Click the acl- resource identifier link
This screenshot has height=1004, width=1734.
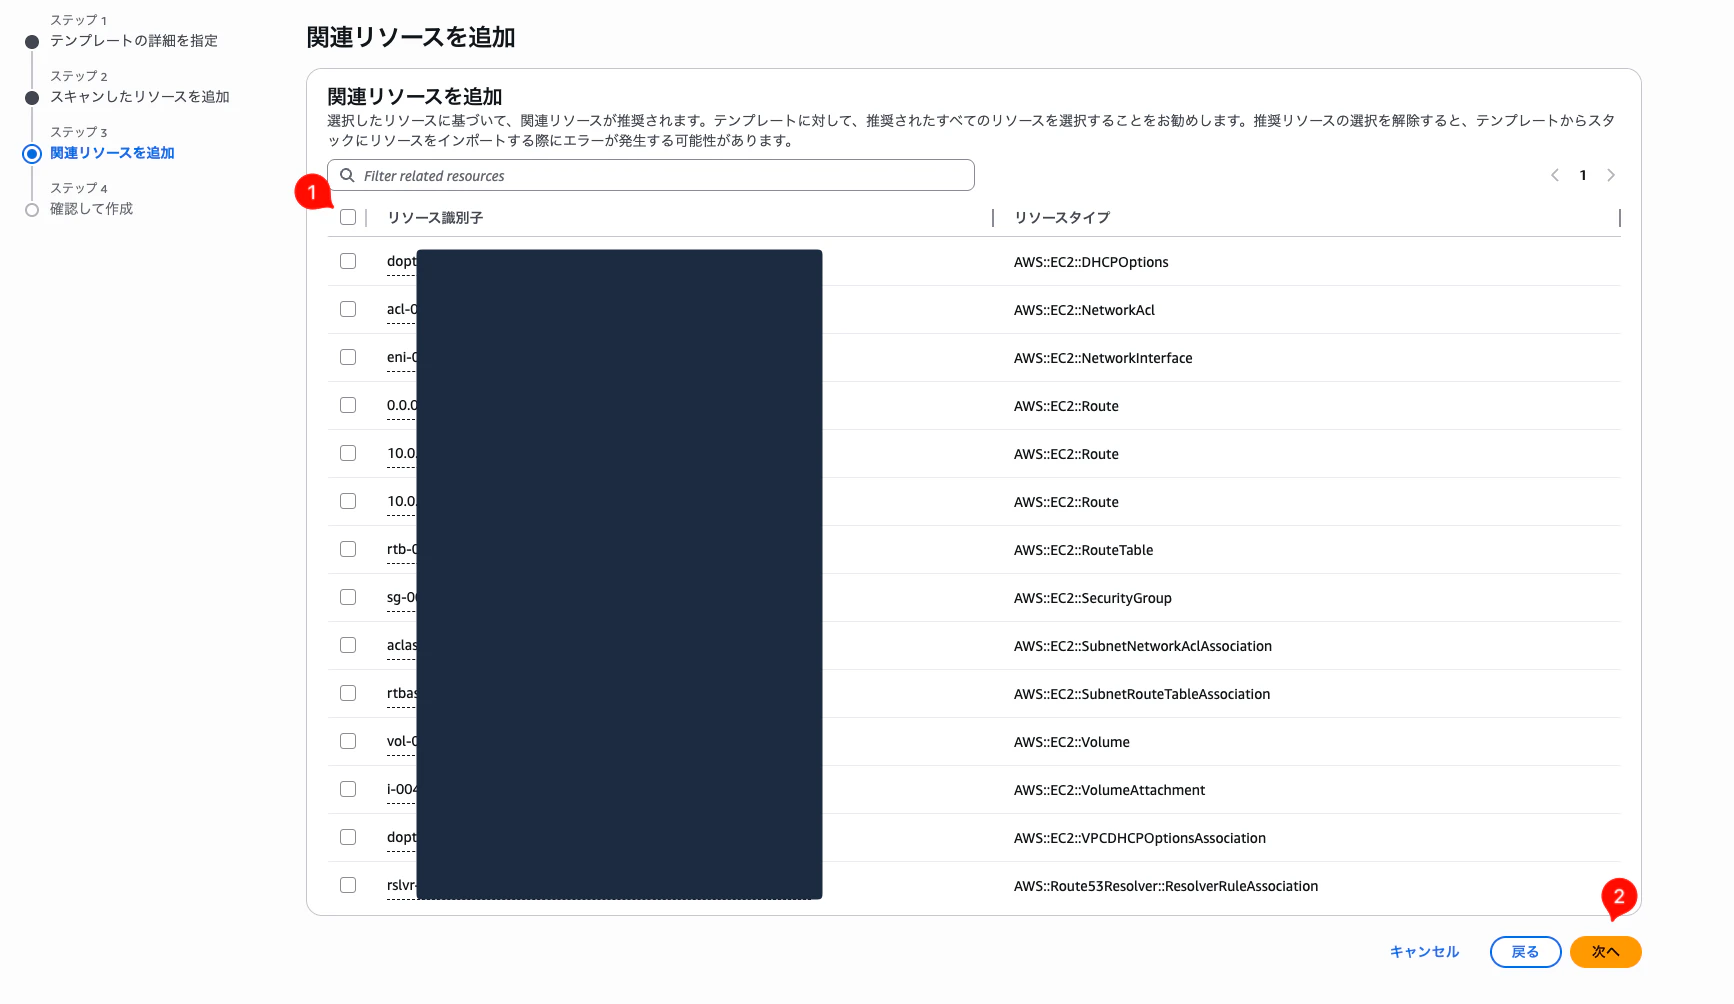402,309
